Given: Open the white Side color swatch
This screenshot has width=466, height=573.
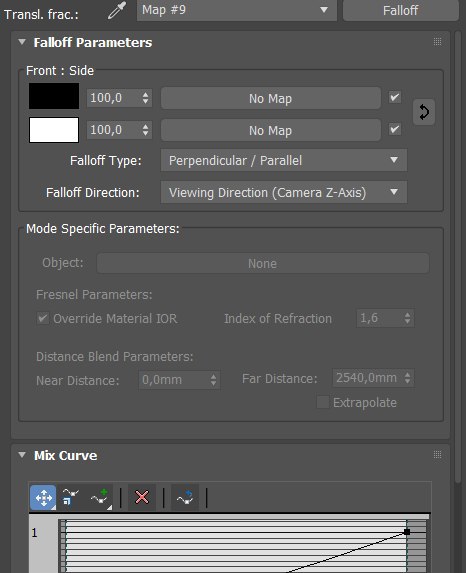Looking at the screenshot, I should (54, 130).
